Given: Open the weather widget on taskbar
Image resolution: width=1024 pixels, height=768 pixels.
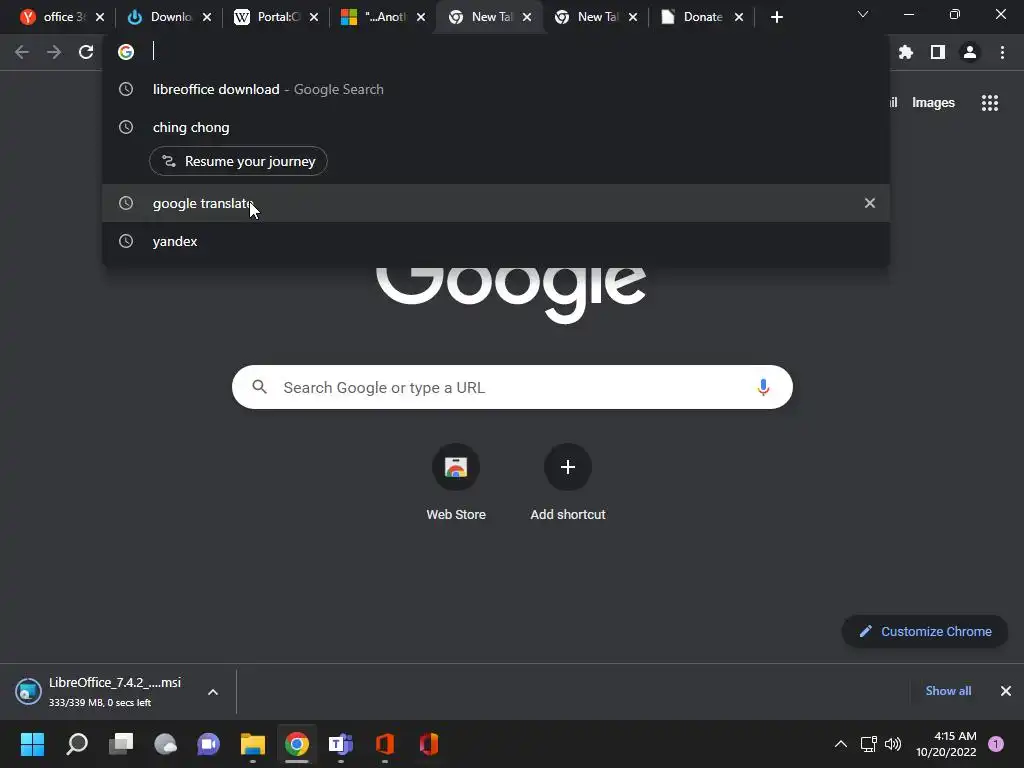Looking at the screenshot, I should pyautogui.click(x=165, y=744).
